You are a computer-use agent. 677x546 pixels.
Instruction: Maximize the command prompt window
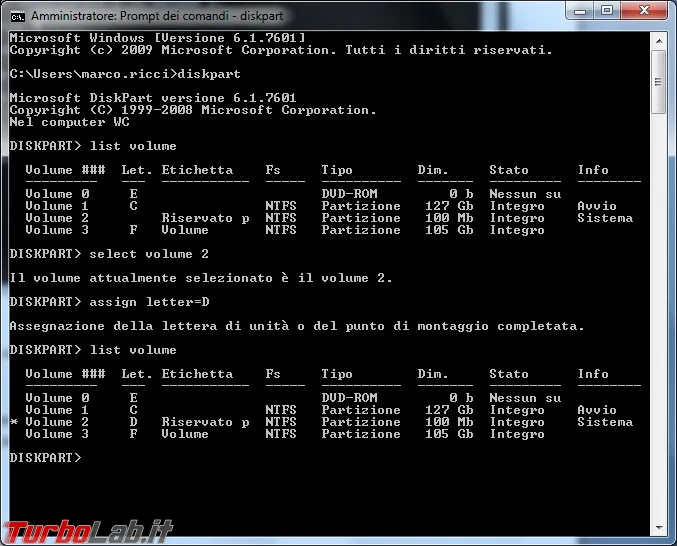click(607, 10)
